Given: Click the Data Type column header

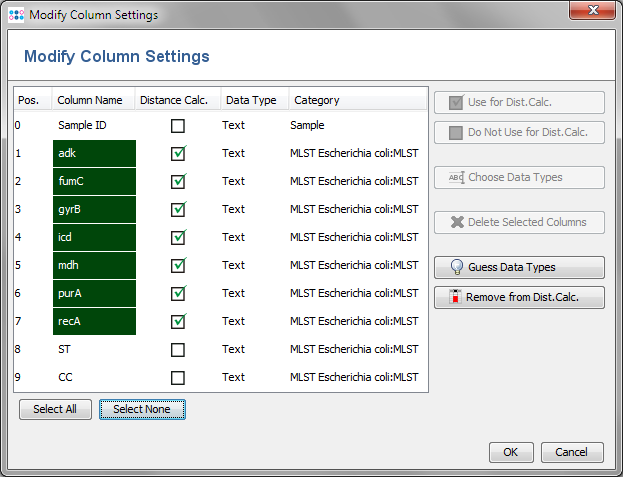Looking at the screenshot, I should [252, 100].
